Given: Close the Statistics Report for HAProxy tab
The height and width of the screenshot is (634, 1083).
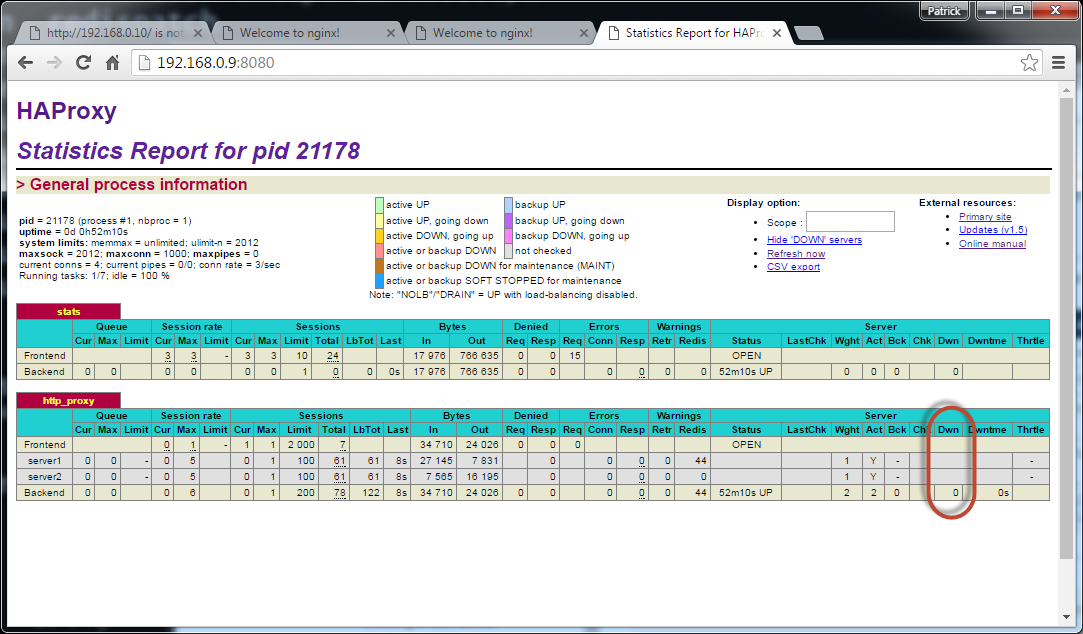Looking at the screenshot, I should (776, 33).
